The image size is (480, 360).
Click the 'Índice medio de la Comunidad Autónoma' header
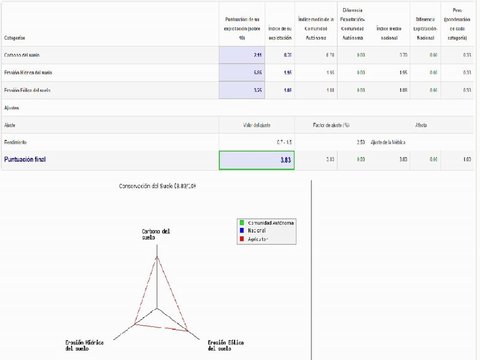316,28
